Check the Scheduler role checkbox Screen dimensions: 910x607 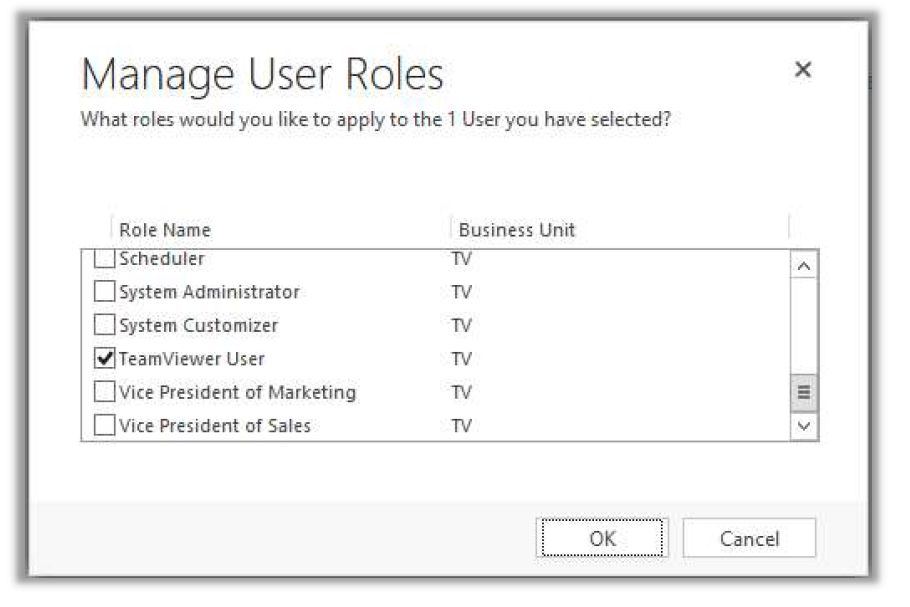pos(104,260)
